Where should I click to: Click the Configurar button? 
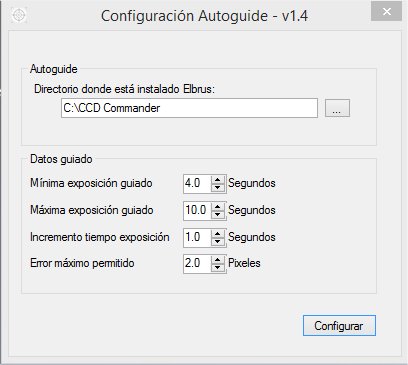pyautogui.click(x=339, y=326)
